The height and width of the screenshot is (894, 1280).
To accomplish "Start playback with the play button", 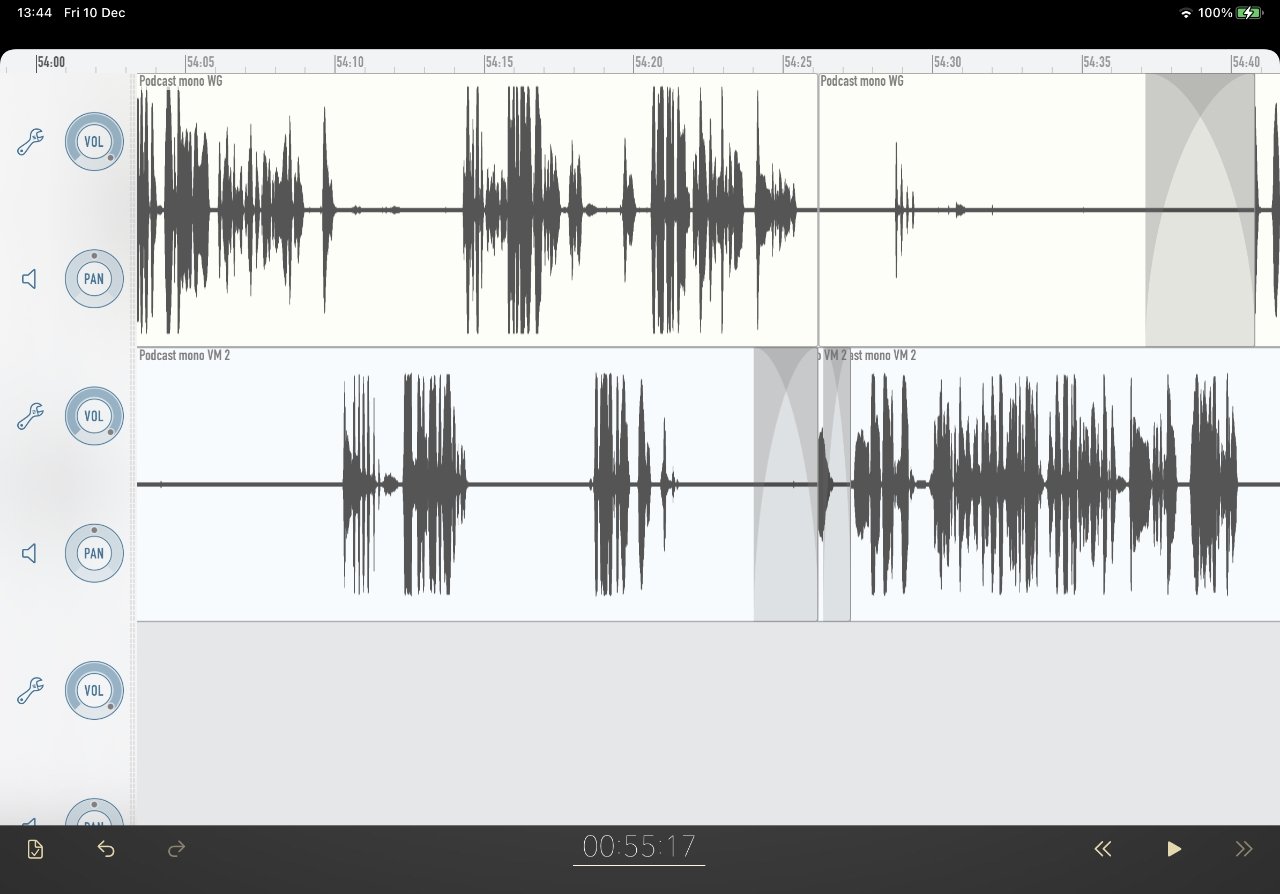I will point(1174,849).
